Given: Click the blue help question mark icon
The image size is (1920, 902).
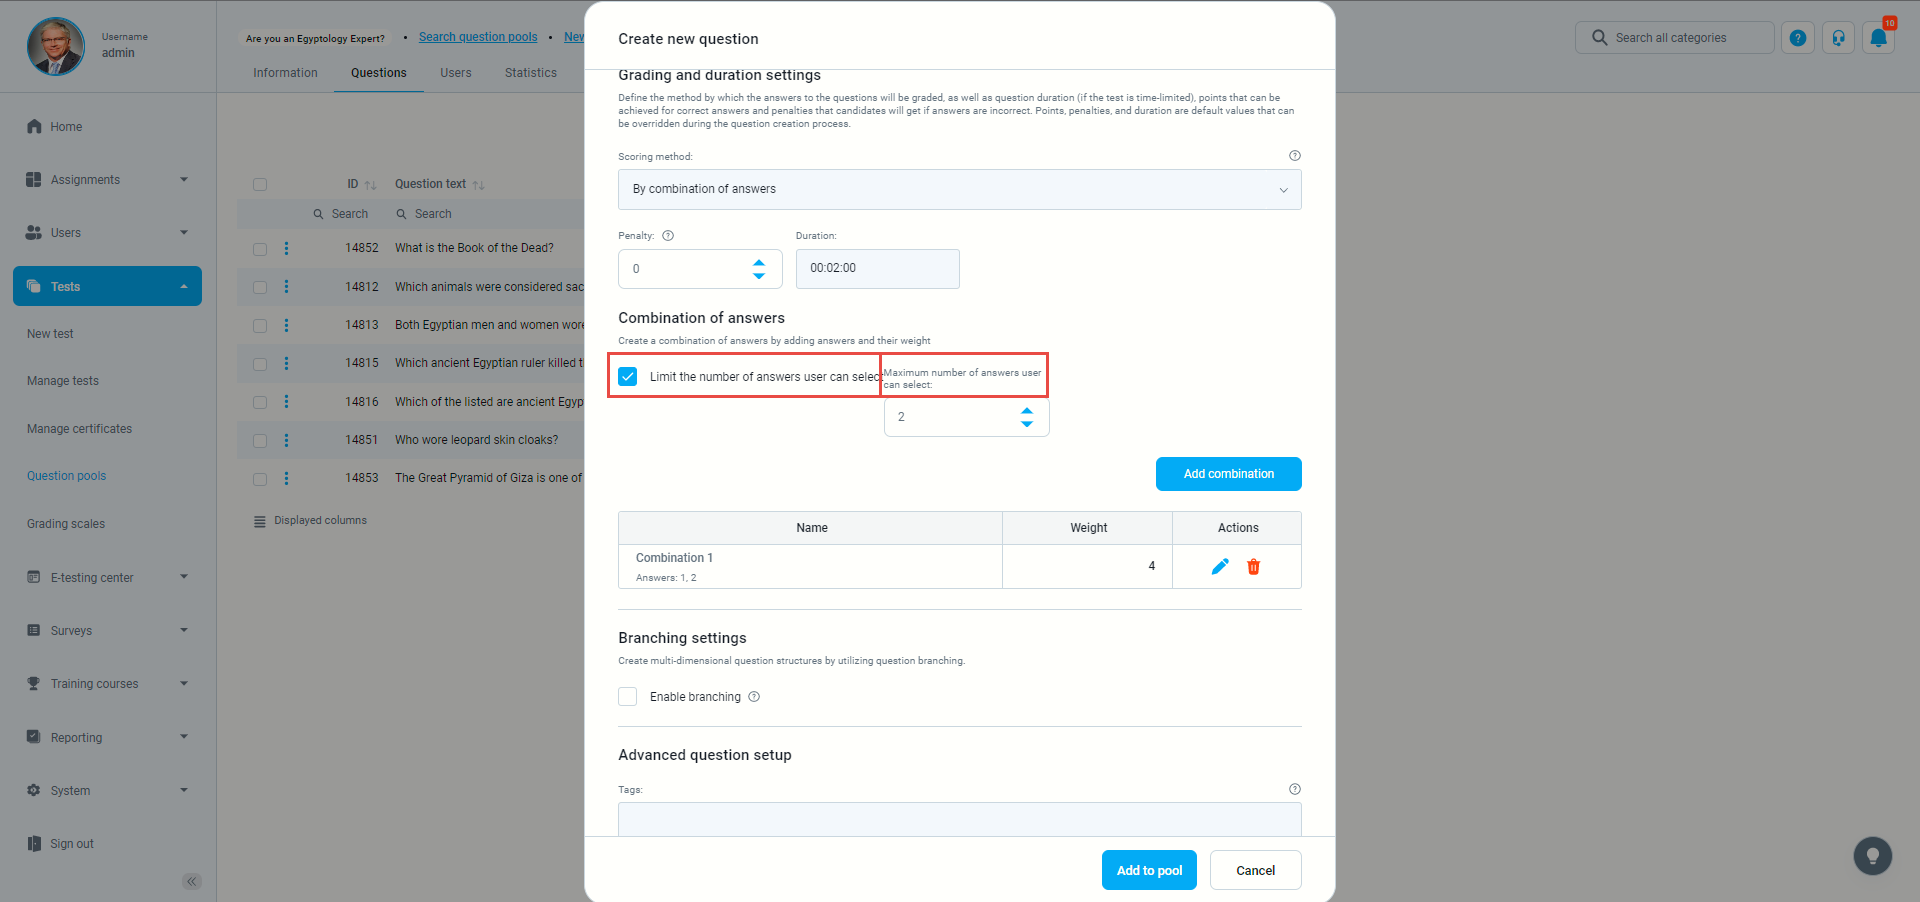Looking at the screenshot, I should click(1797, 38).
